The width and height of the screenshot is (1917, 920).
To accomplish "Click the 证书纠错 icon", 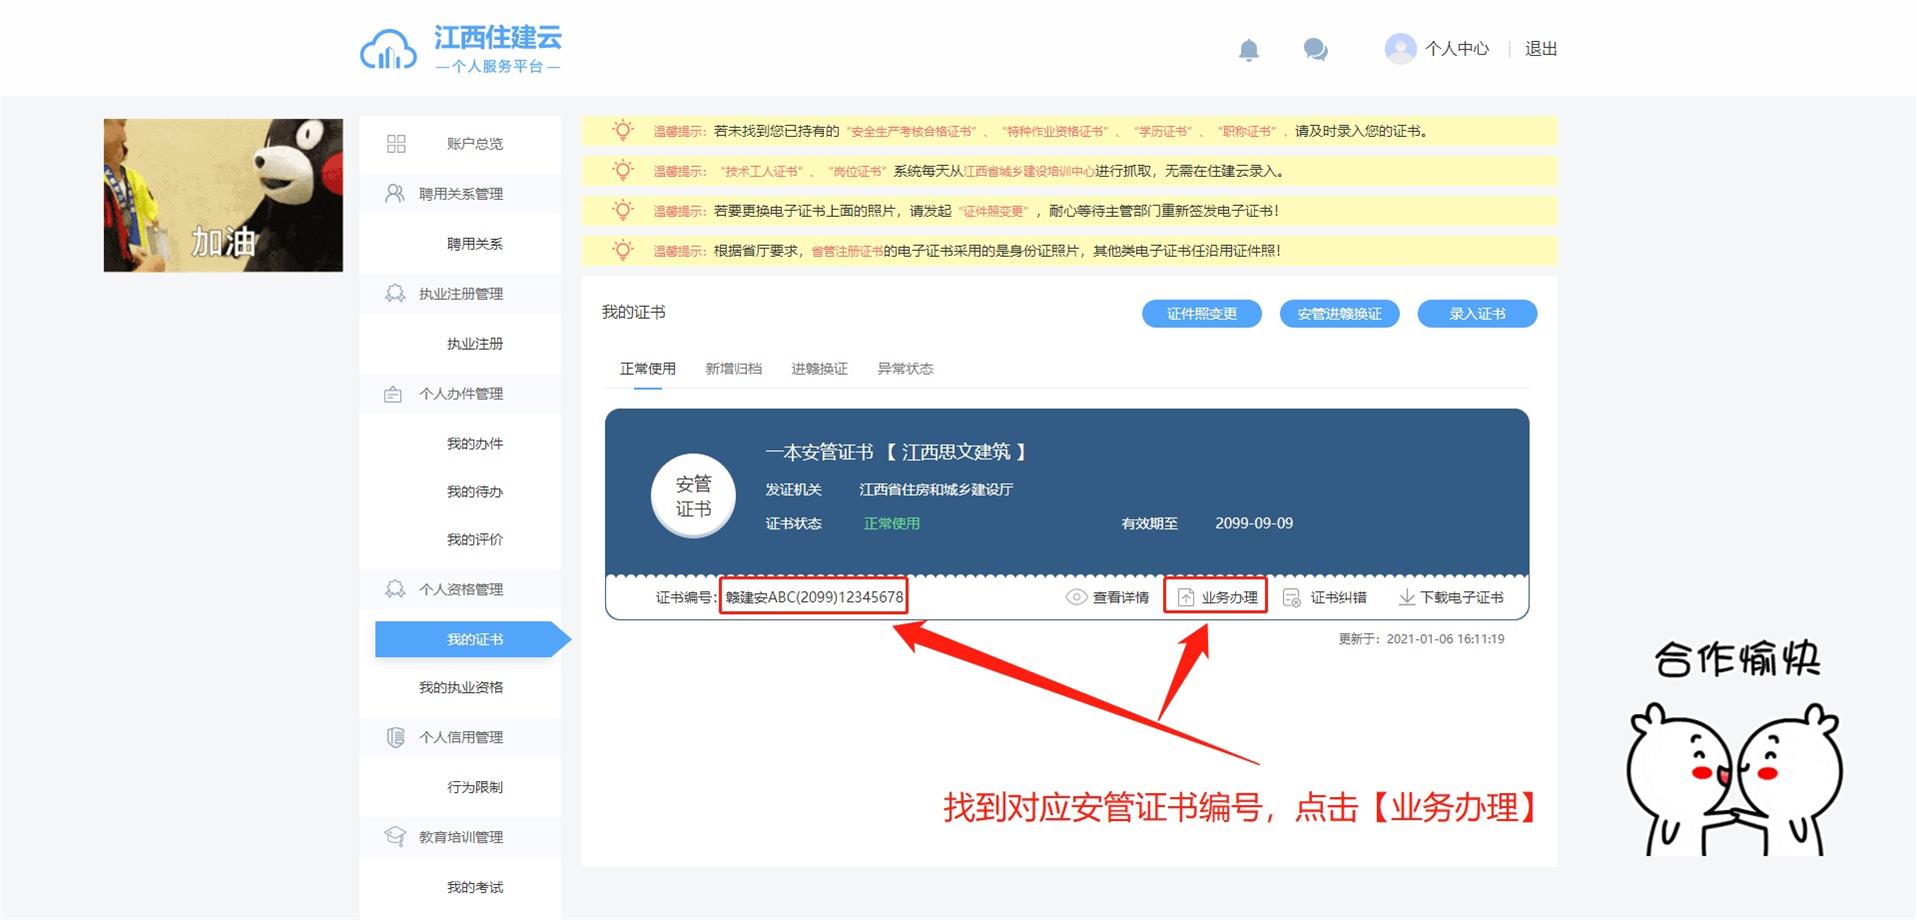I will click(x=1292, y=597).
